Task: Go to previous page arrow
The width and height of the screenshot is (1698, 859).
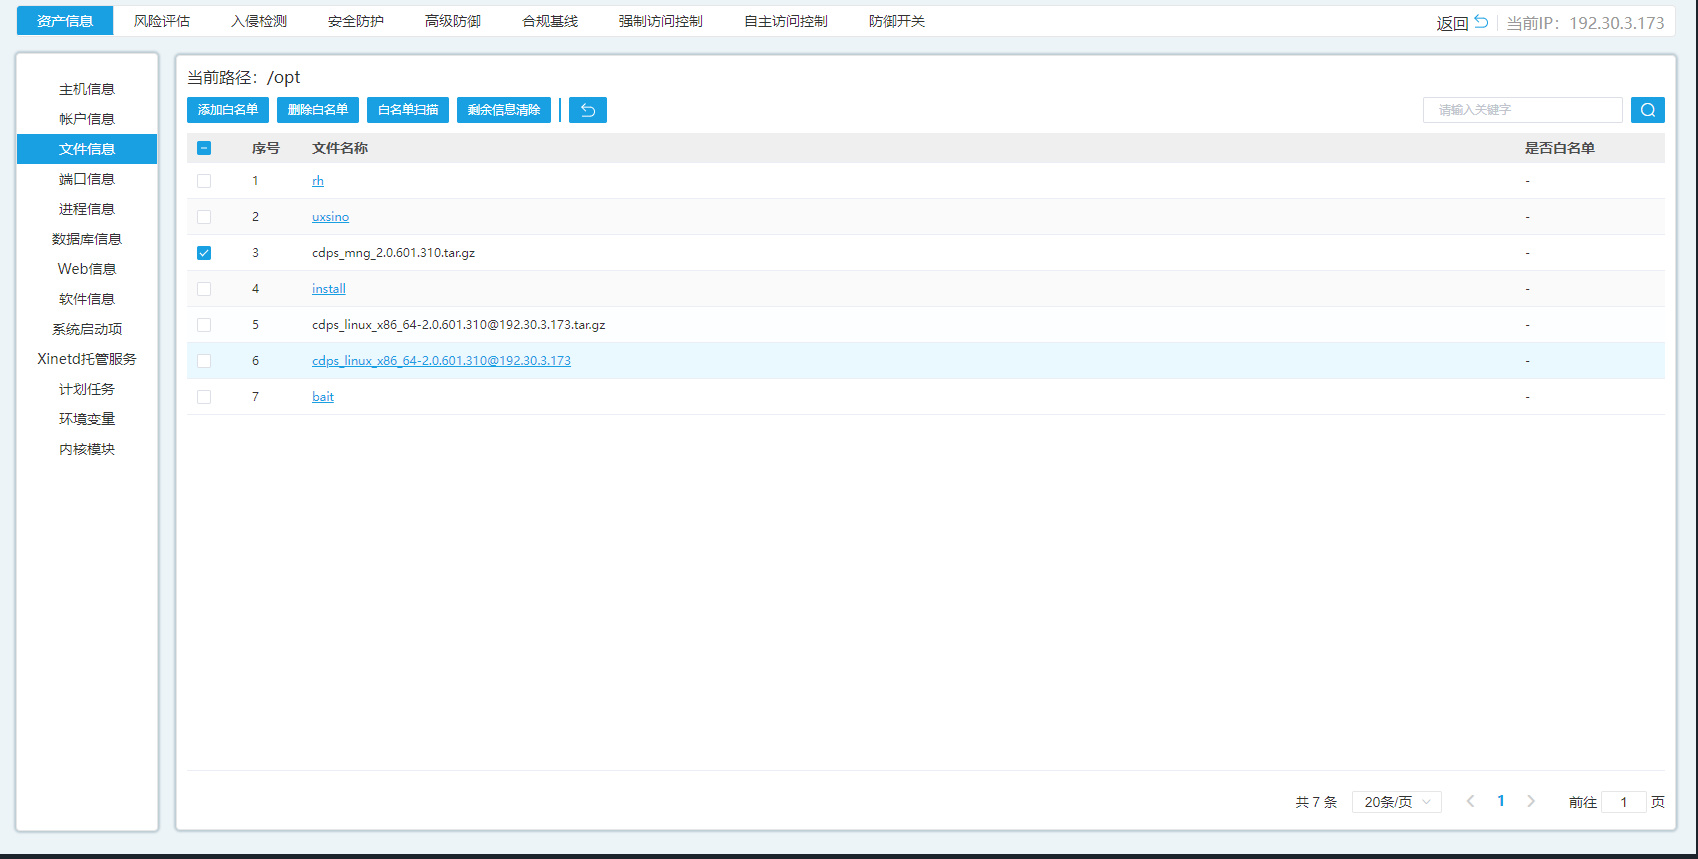Action: tap(1470, 801)
